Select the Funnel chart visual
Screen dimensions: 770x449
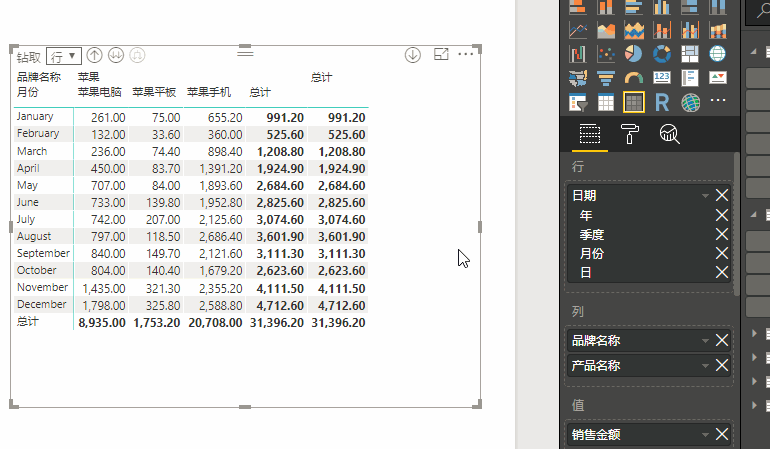(606, 78)
